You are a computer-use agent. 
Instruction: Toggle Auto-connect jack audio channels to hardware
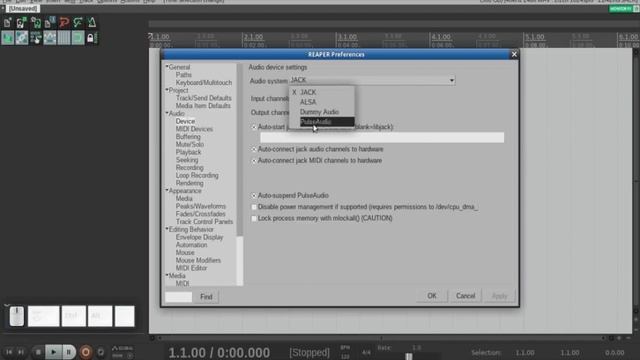point(254,149)
